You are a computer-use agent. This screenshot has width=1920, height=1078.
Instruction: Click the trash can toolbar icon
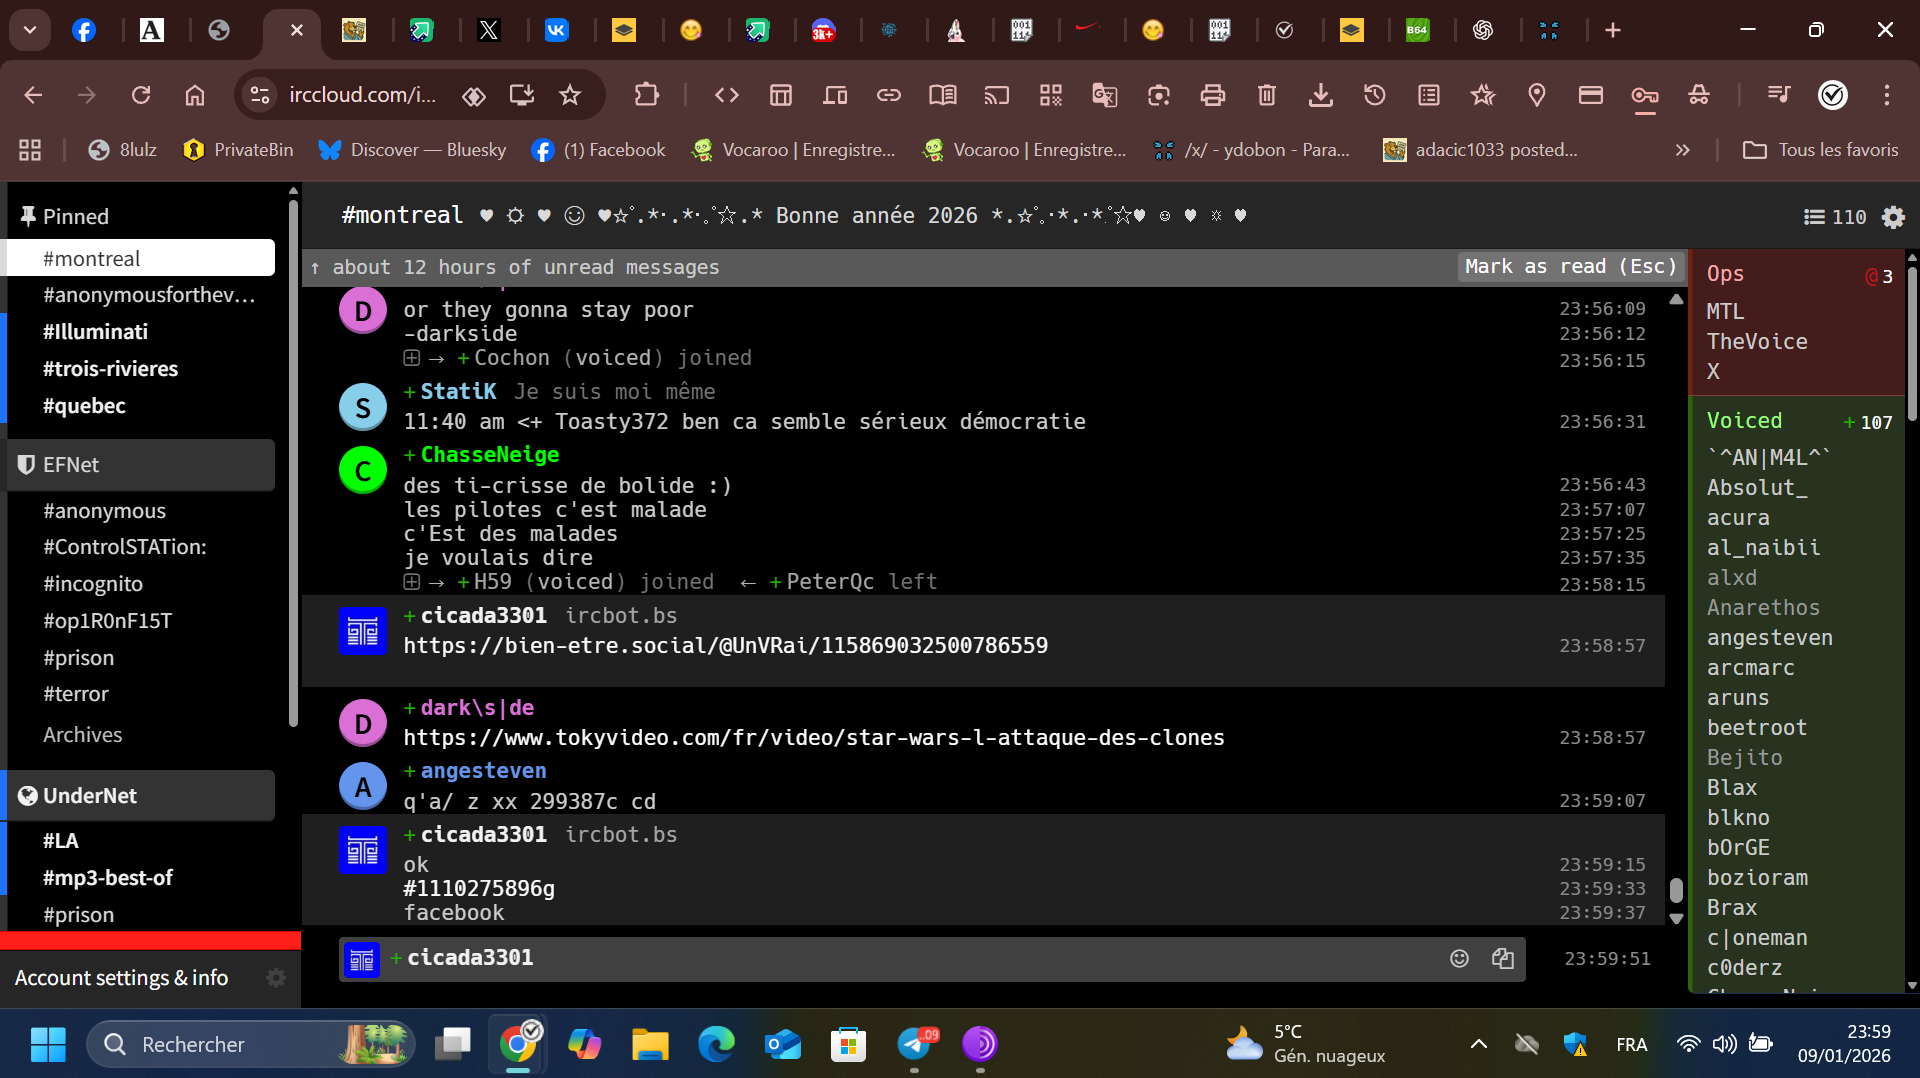coord(1267,95)
